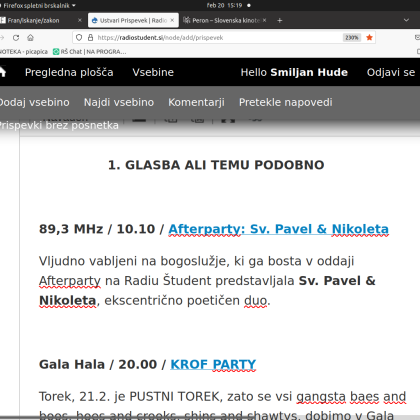The width and height of the screenshot is (420, 420).
Task: Open the Vsebine admin menu
Action: click(153, 72)
